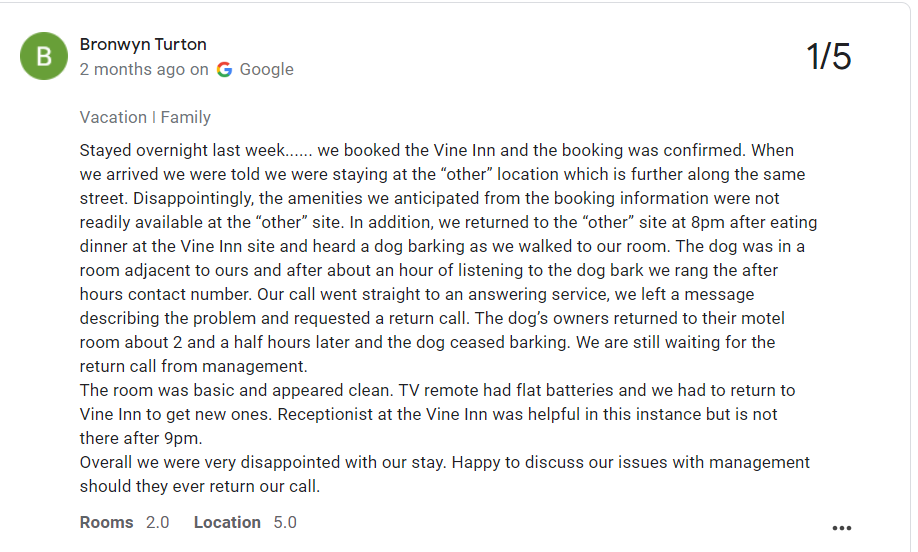
Task: Click the Rooms rating label
Action: [x=106, y=522]
